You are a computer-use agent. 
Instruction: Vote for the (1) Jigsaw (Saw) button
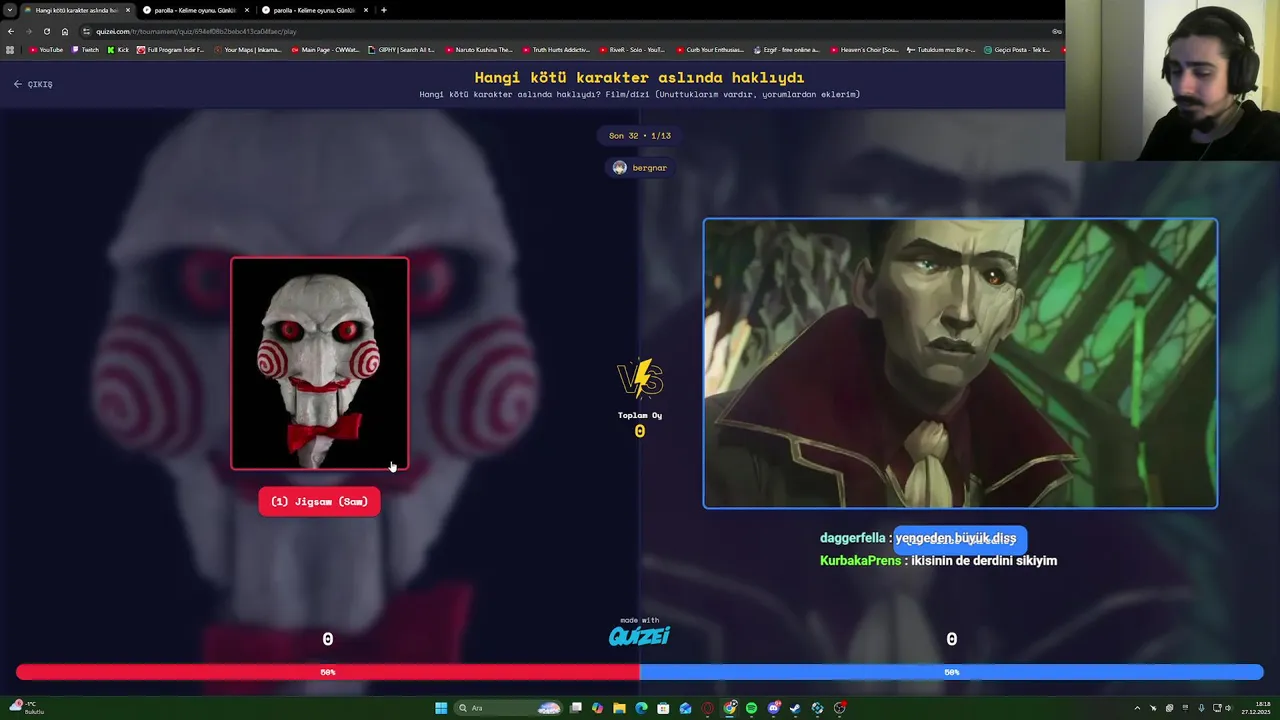319,502
